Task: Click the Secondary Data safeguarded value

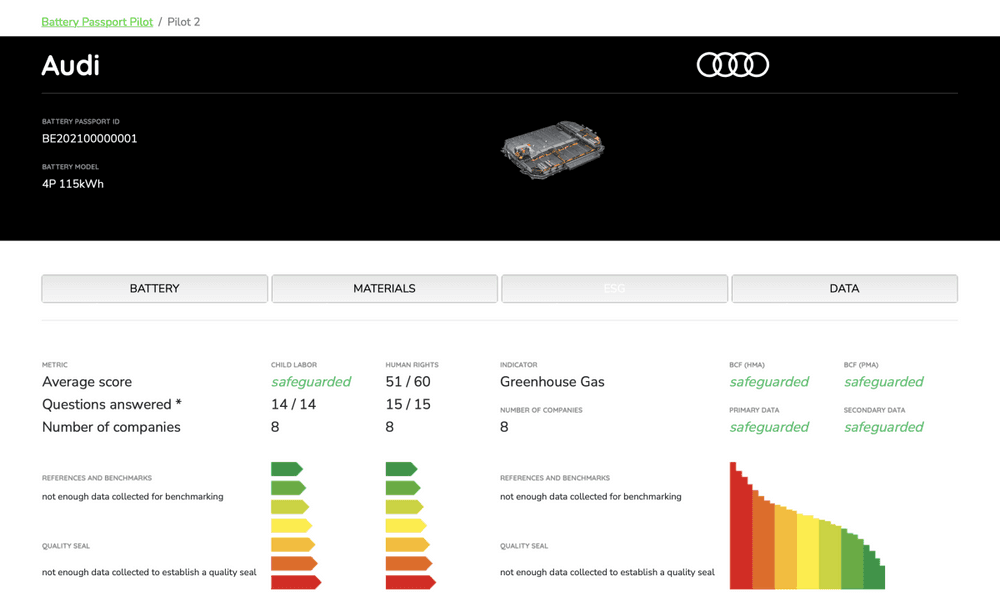Action: click(883, 427)
